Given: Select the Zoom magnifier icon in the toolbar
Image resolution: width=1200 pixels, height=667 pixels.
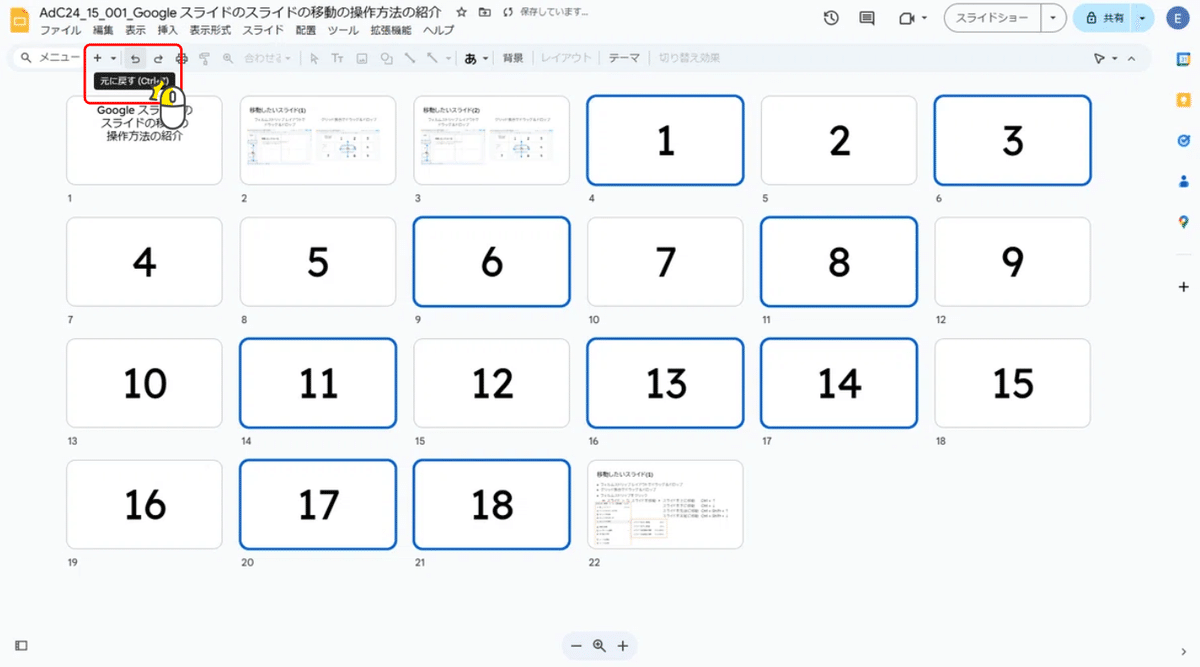Looking at the screenshot, I should point(227,58).
